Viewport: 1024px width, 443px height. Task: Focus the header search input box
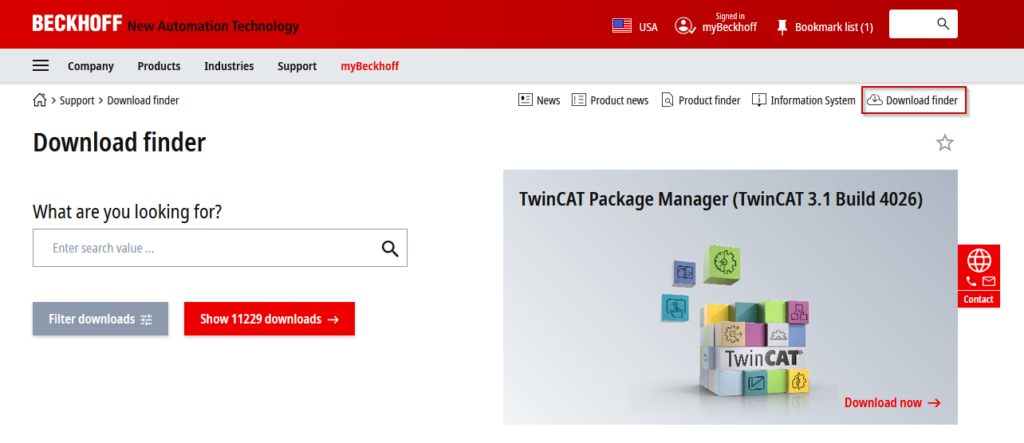click(x=923, y=24)
